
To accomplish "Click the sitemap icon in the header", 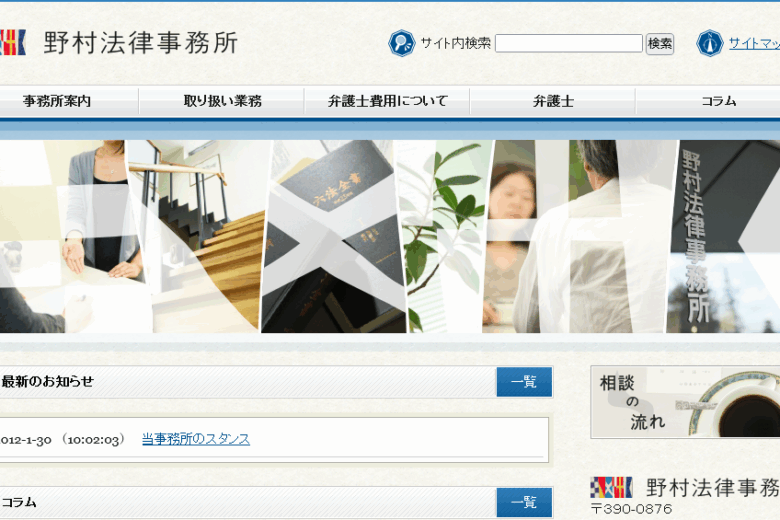I will pos(709,43).
